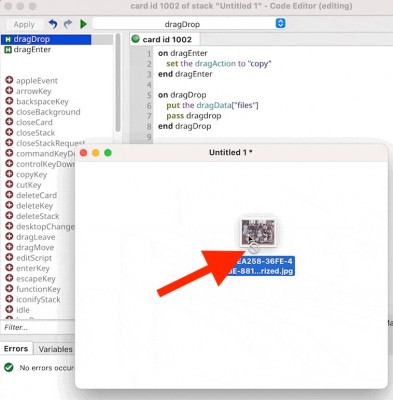The image size is (393, 400).
Task: Open the dragDrop handler dropdown
Action: point(189,24)
